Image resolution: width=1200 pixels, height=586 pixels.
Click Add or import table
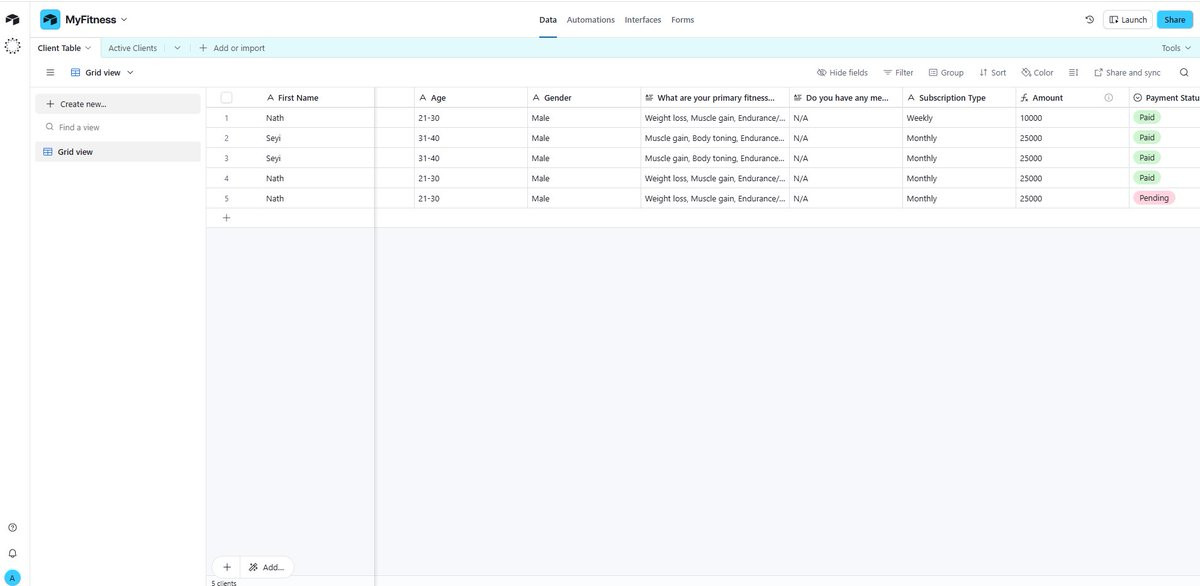pos(232,48)
